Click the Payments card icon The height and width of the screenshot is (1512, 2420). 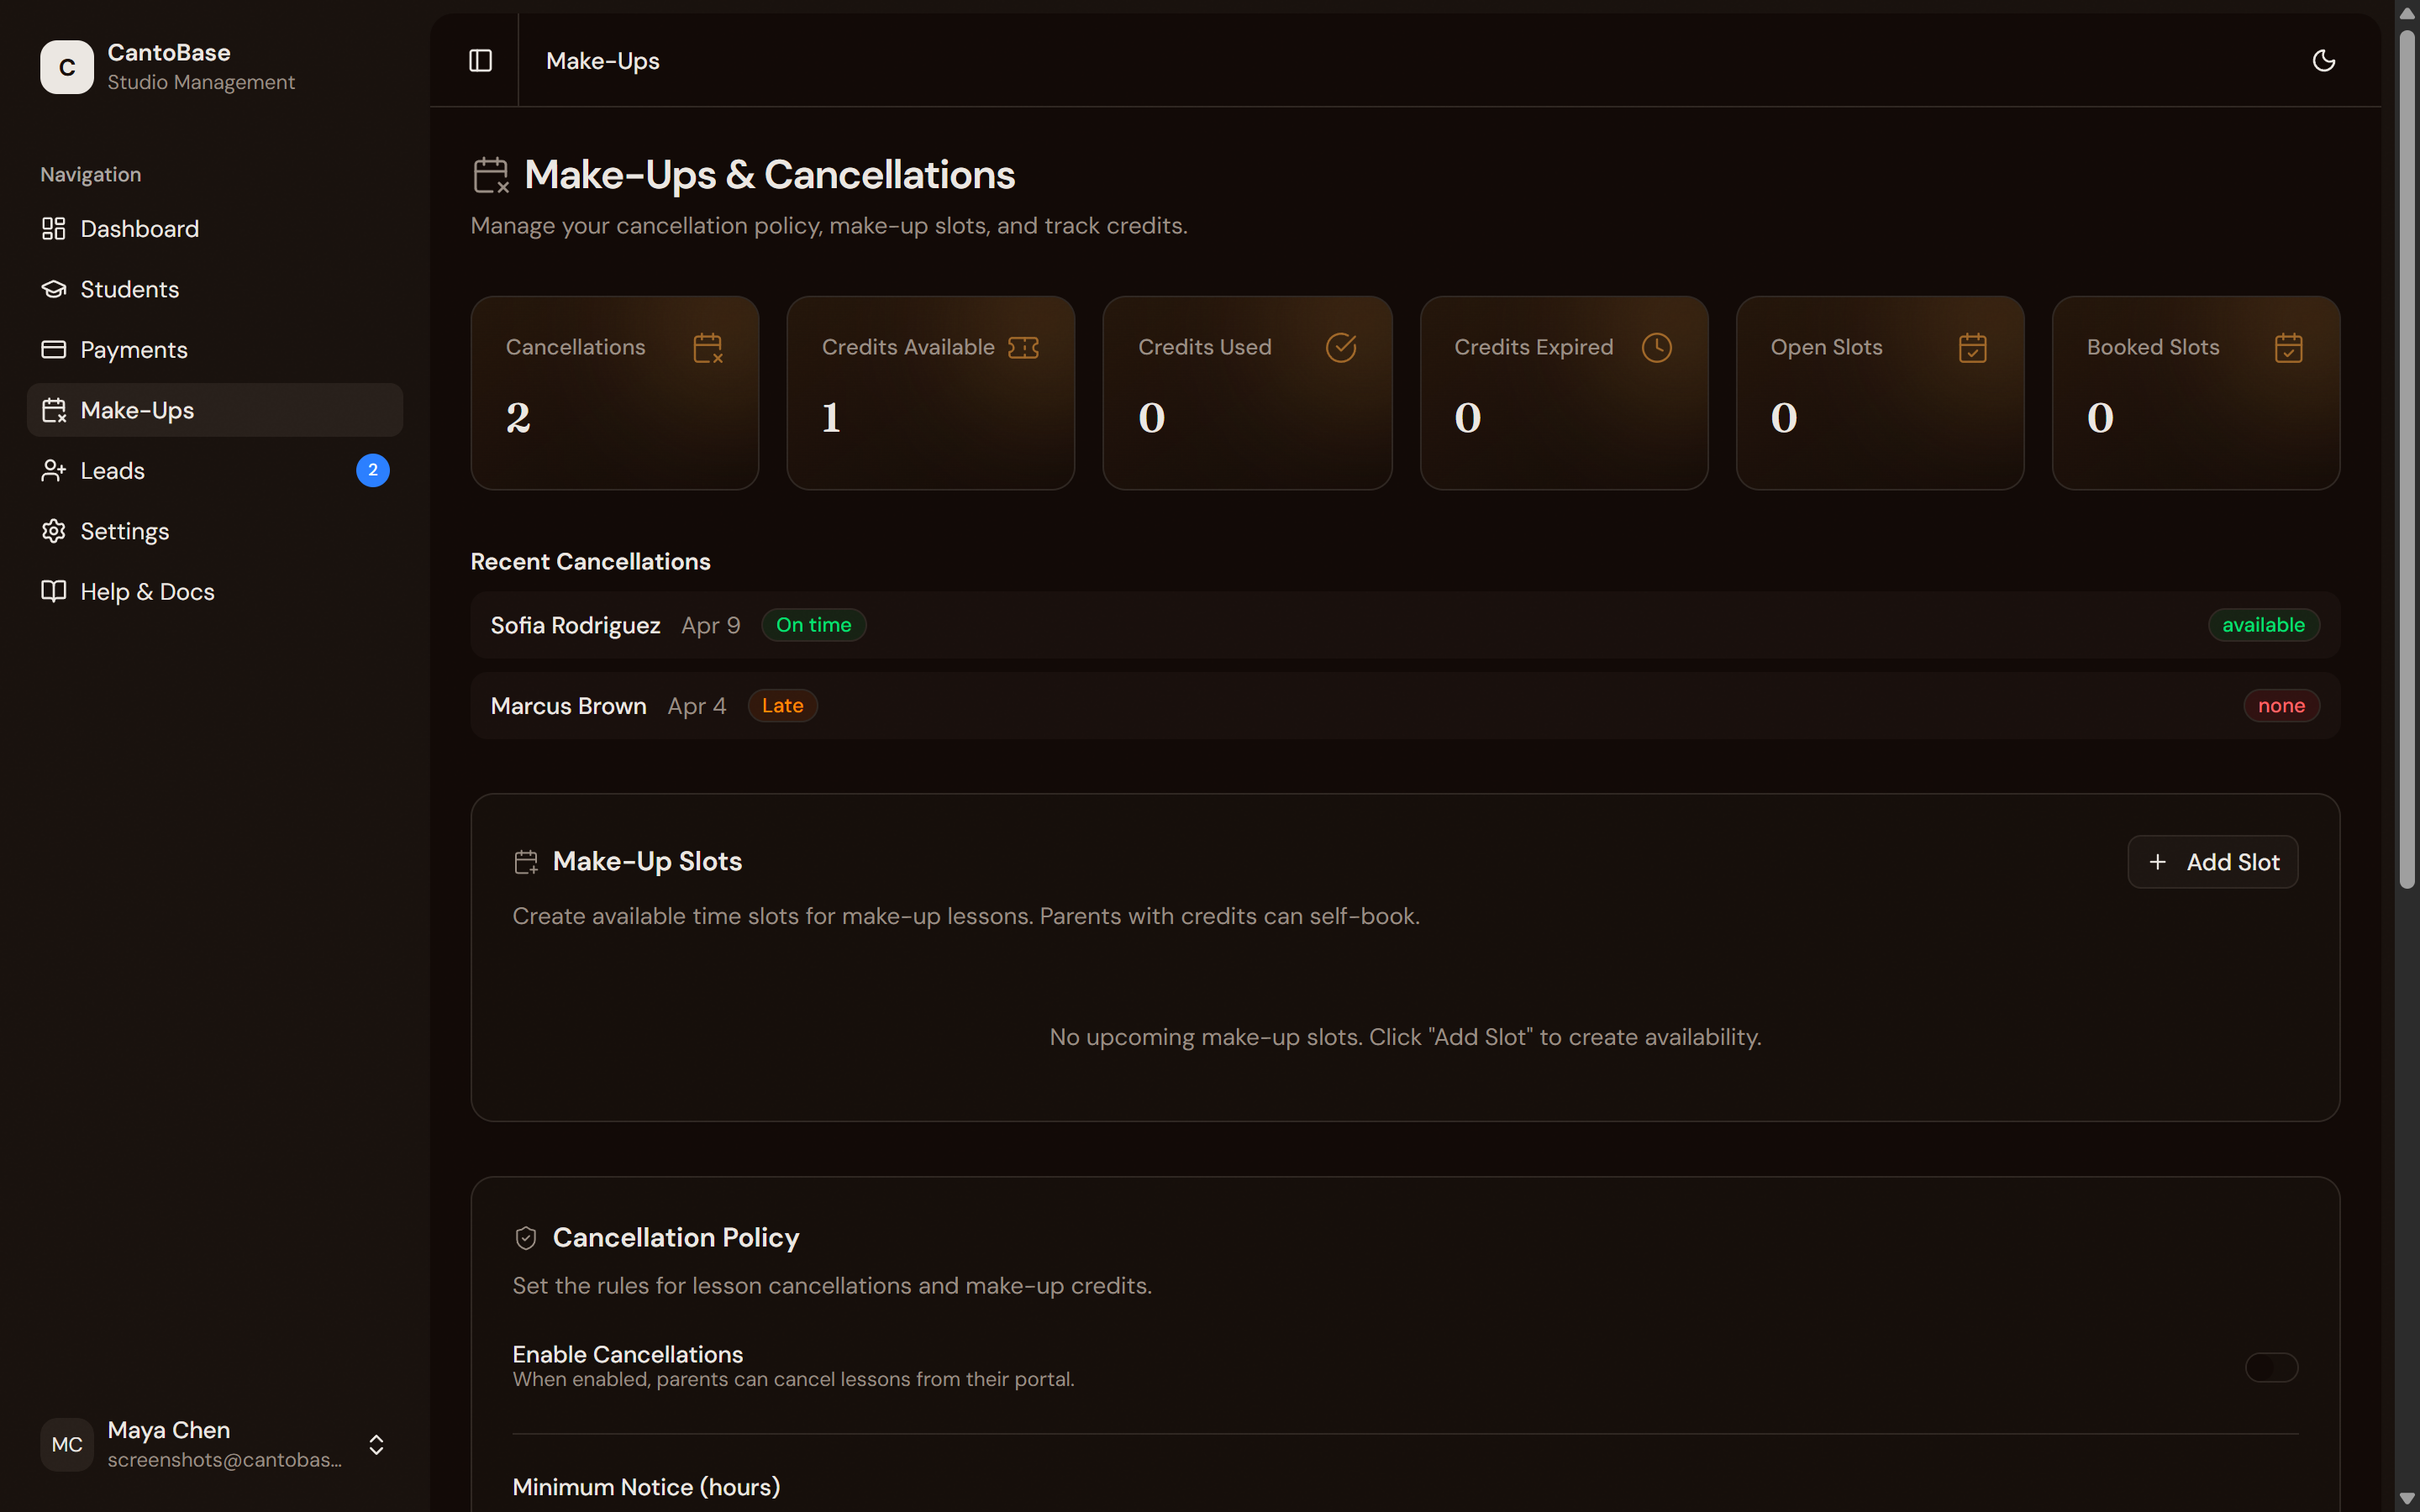click(54, 349)
